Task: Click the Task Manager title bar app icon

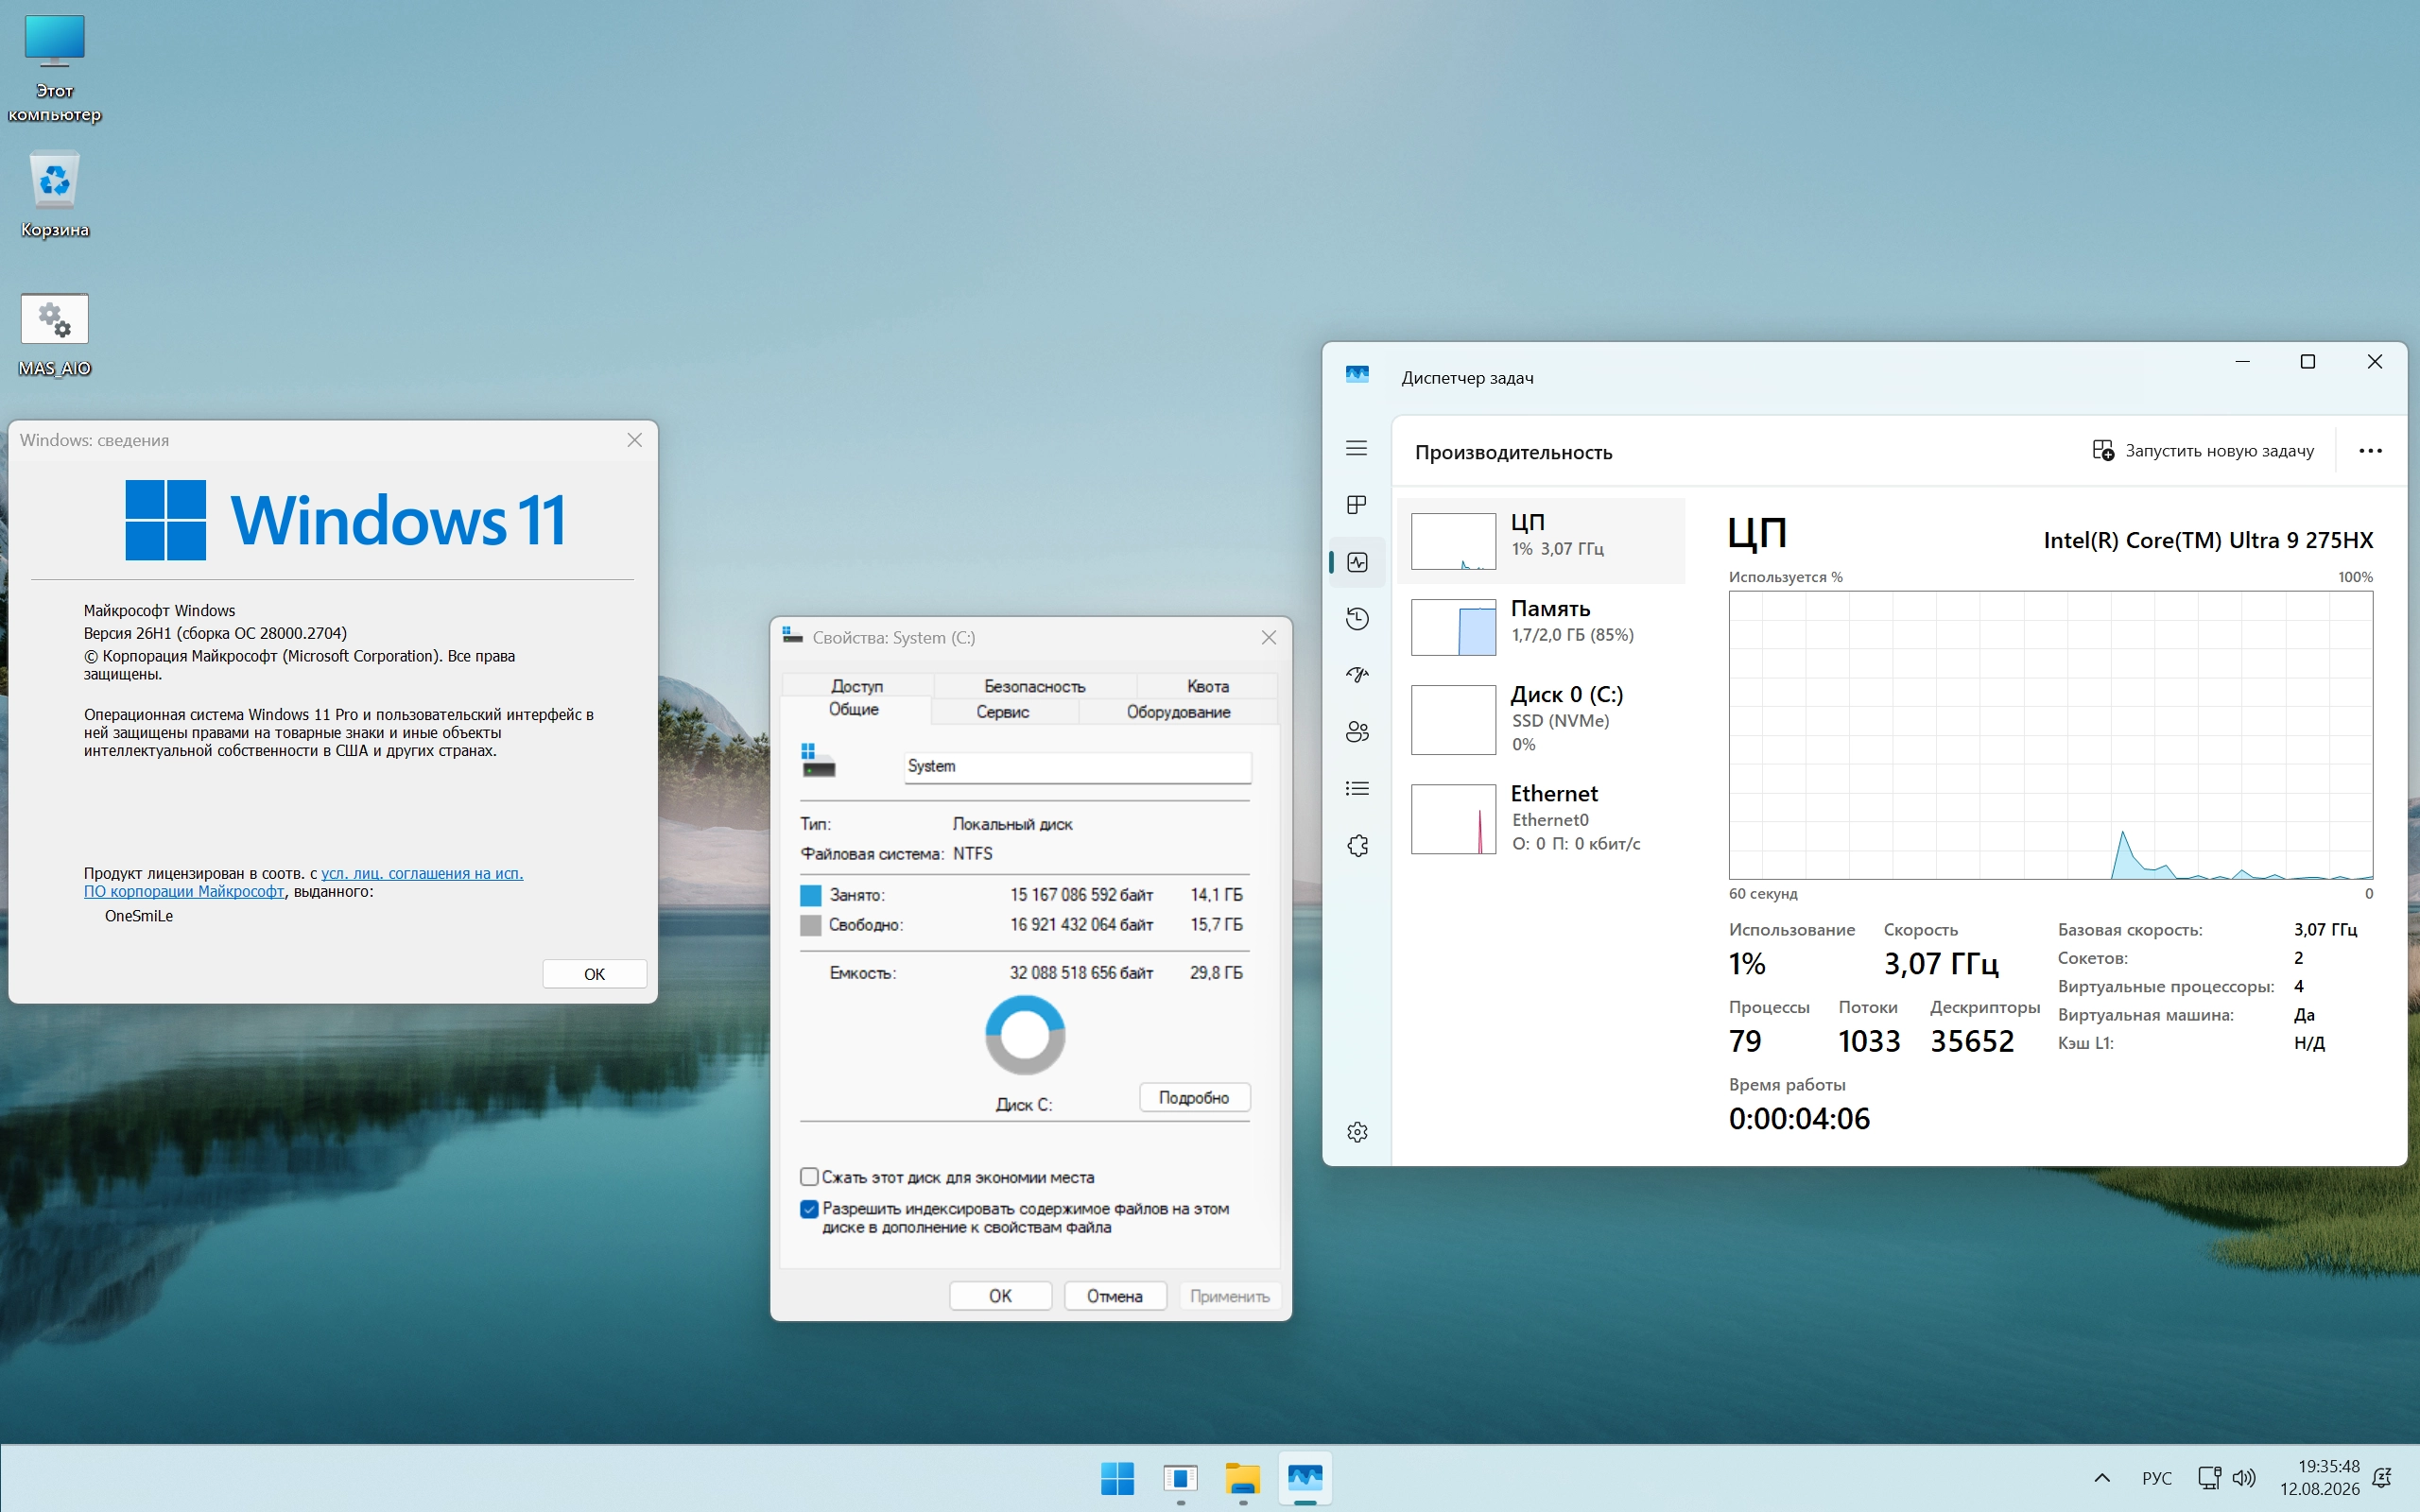Action: [1357, 374]
